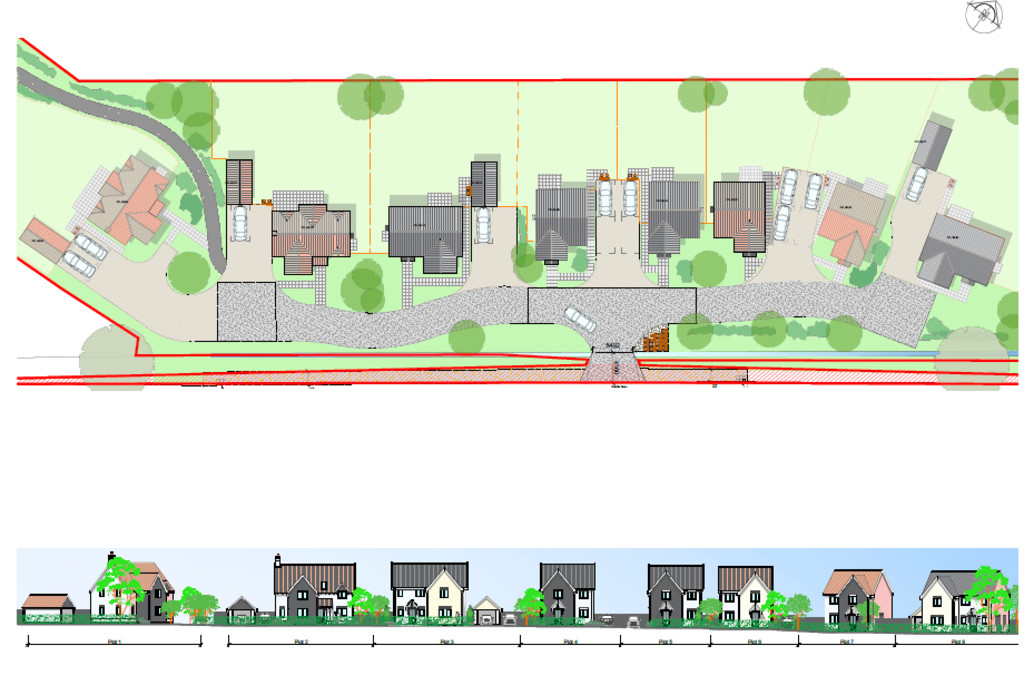Select the detached garage at far left of elevation
Screen dimensions: 1024x675
(x=47, y=605)
